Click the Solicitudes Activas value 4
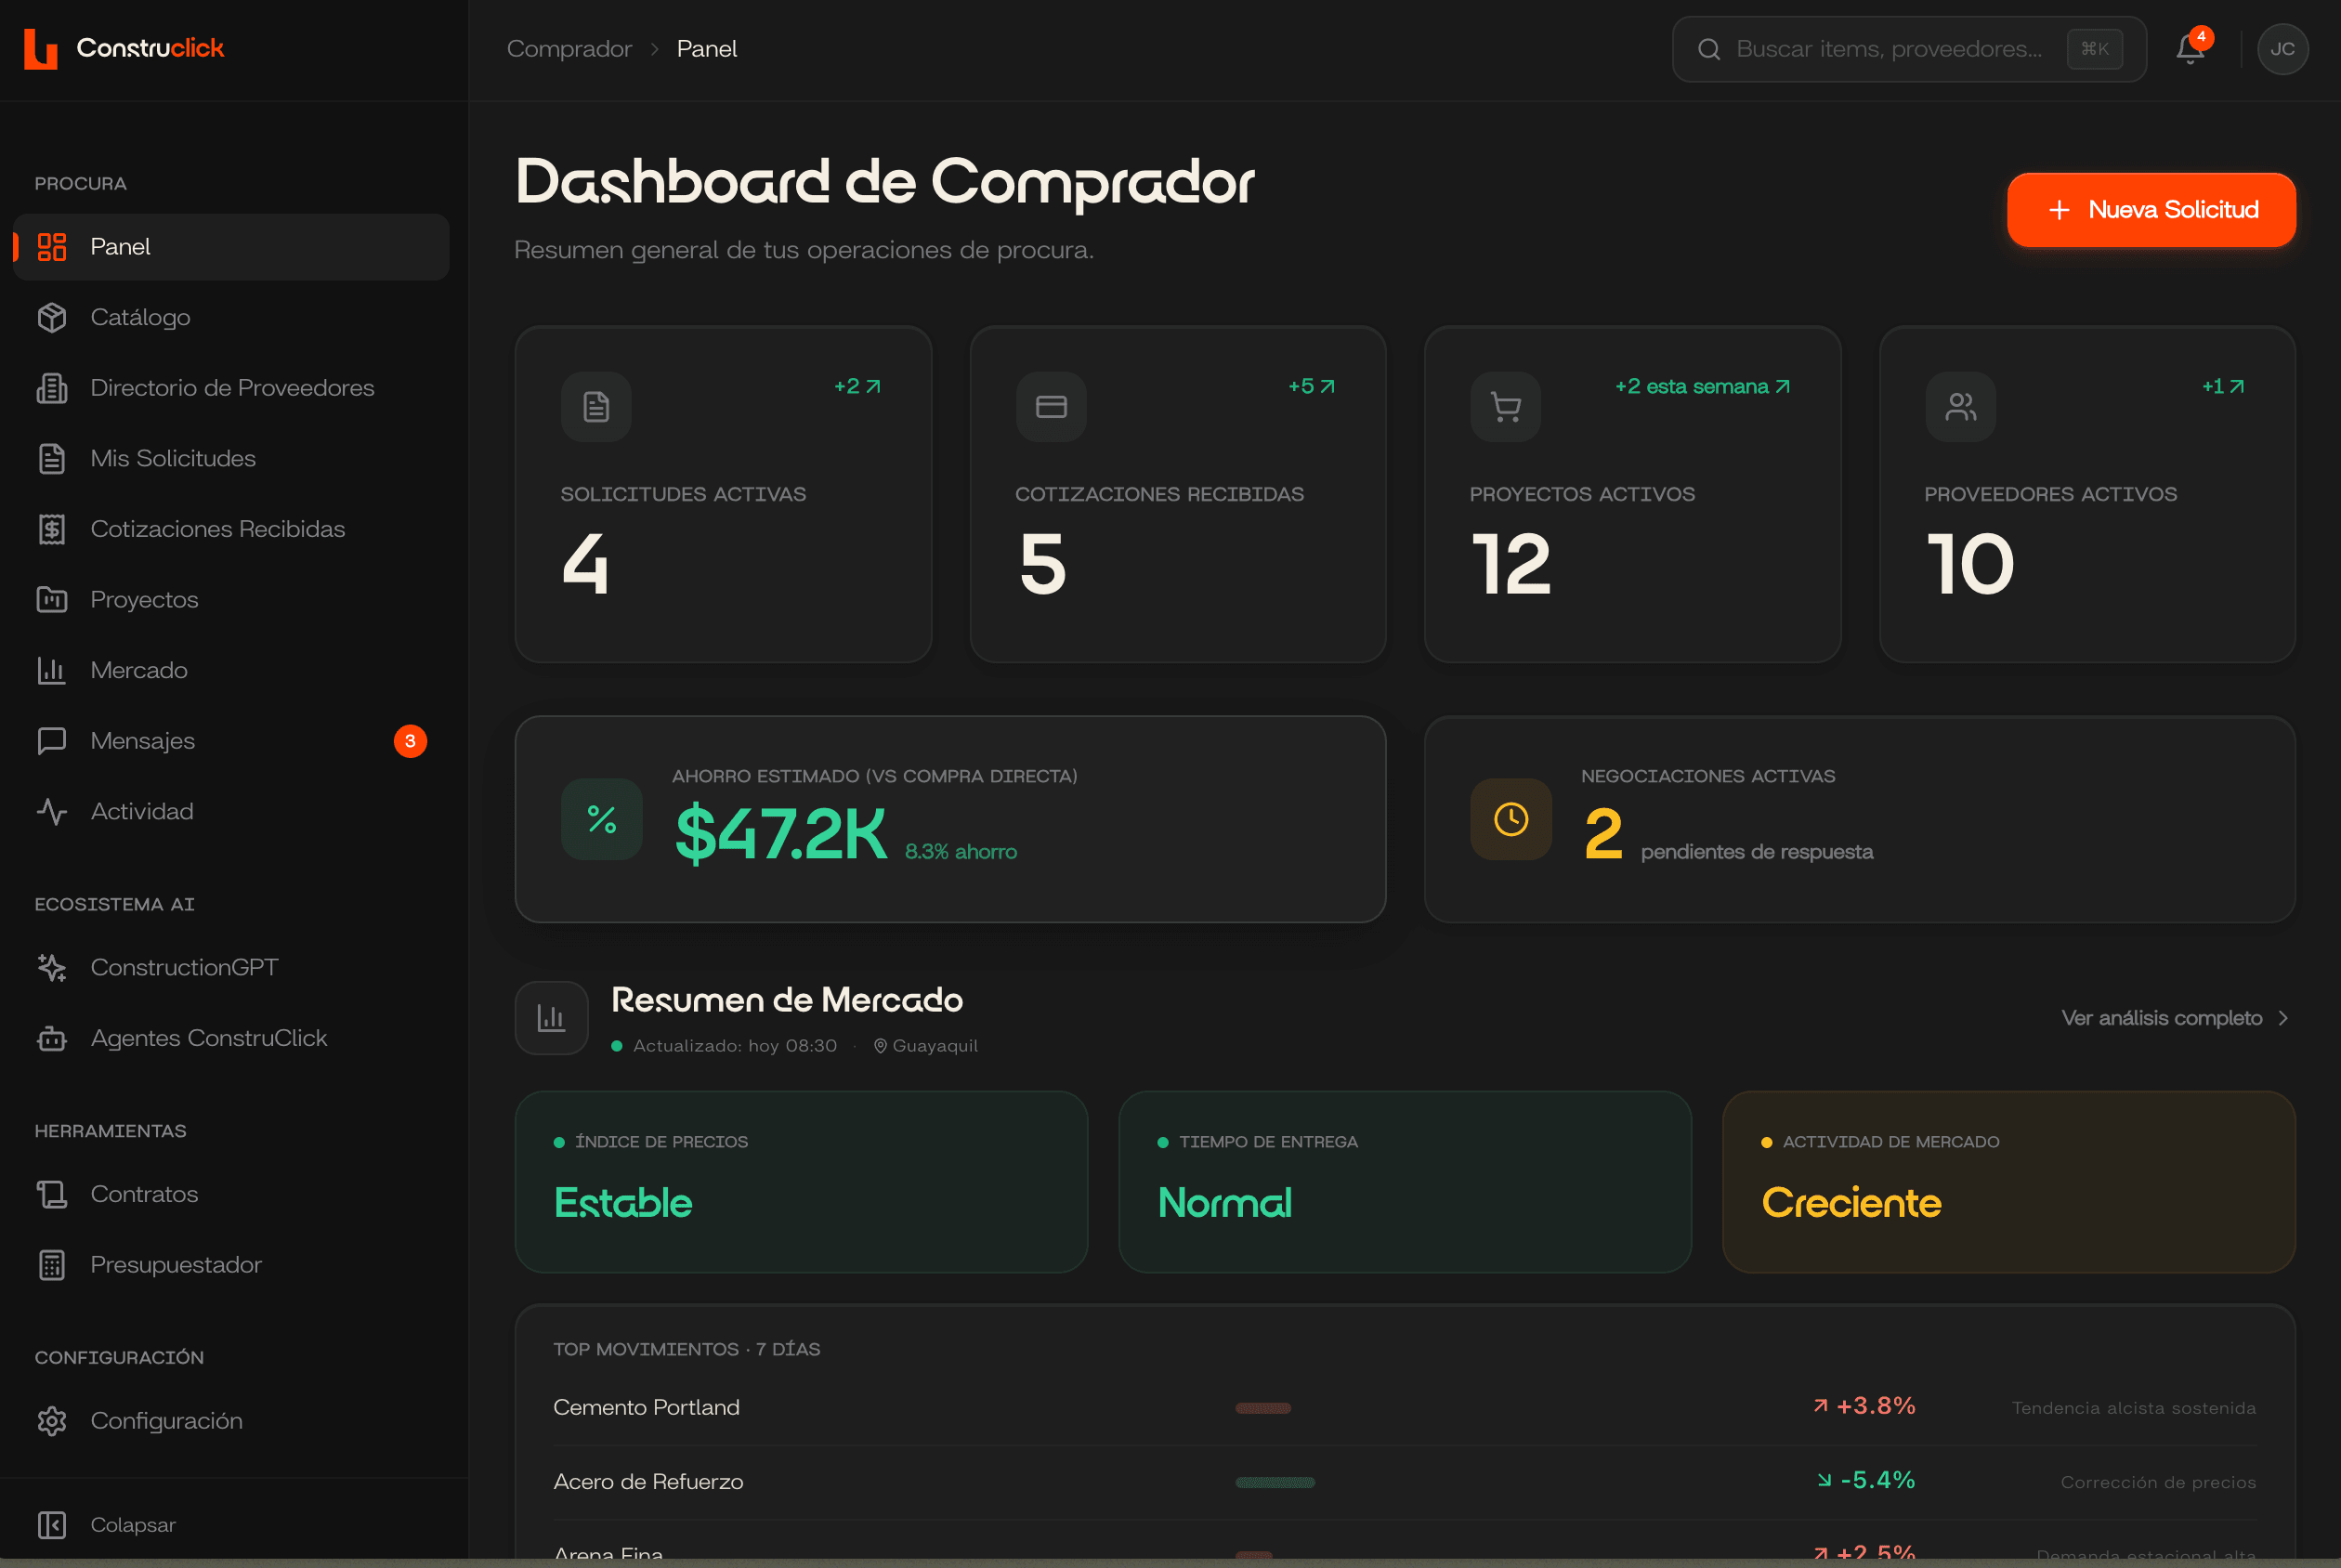Image resolution: width=2341 pixels, height=1568 pixels. [x=585, y=564]
